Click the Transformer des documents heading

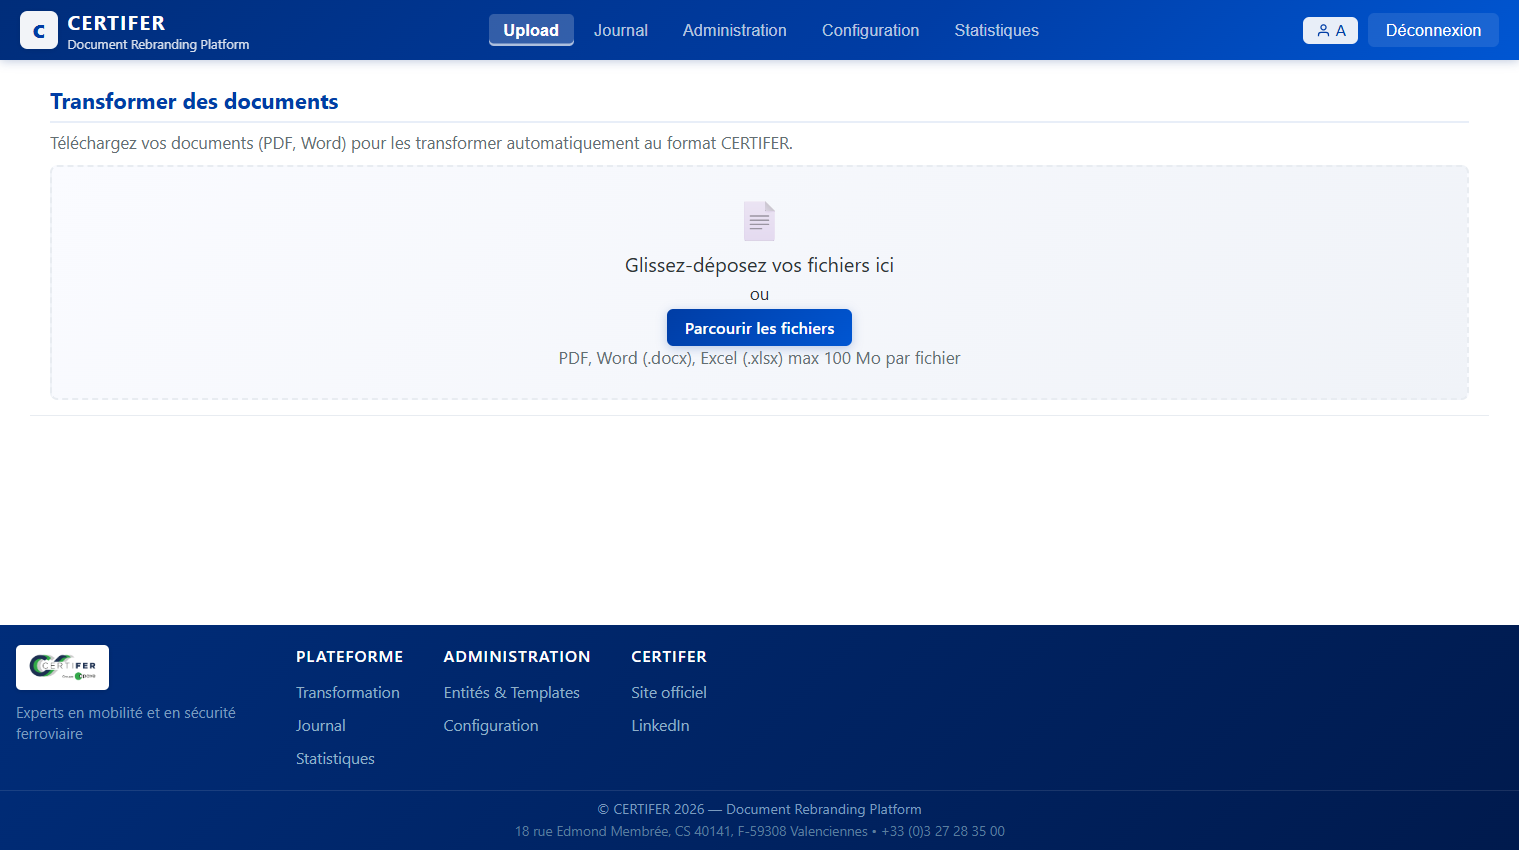(194, 101)
